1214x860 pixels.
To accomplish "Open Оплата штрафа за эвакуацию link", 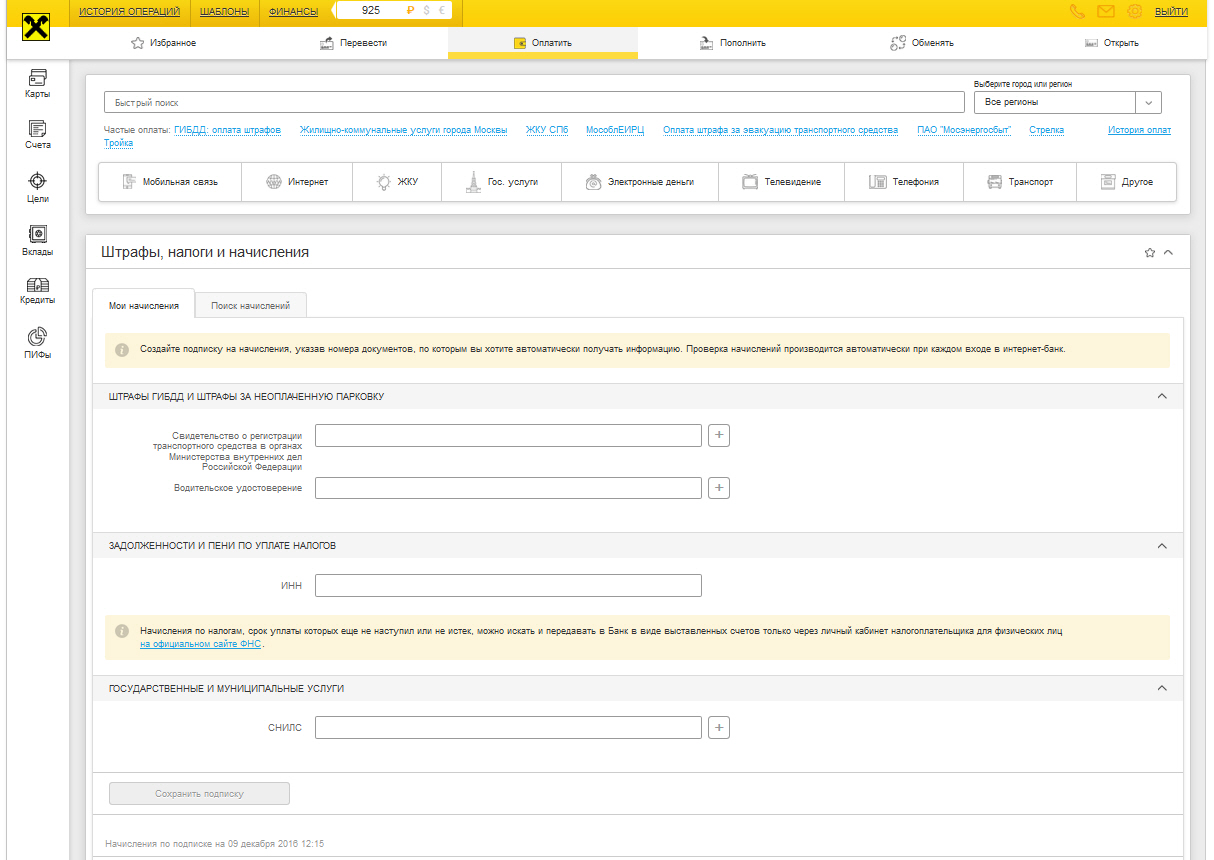I will [x=780, y=130].
